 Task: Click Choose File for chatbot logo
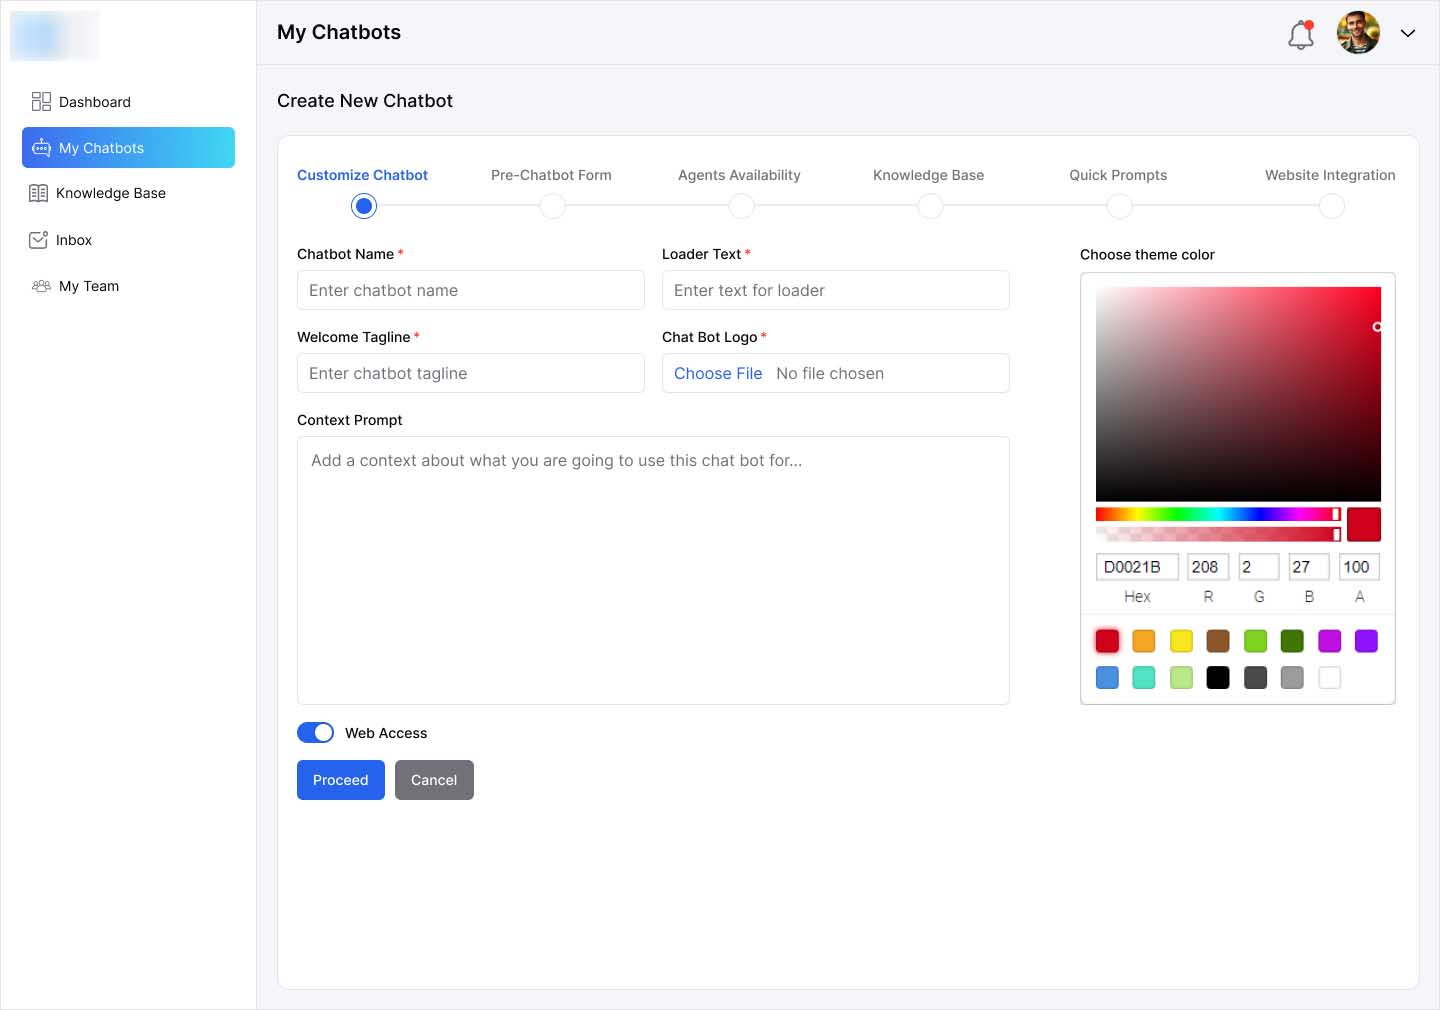[718, 373]
